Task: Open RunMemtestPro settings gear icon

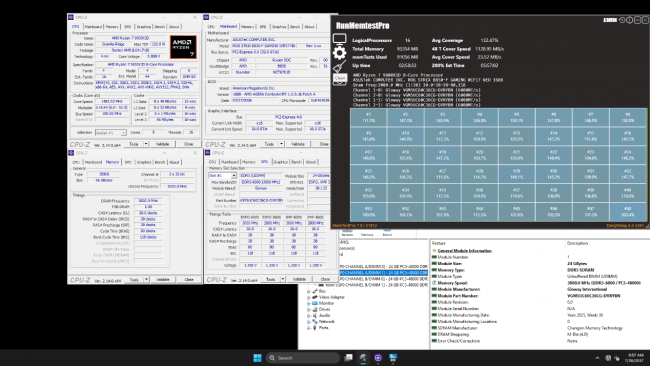Action: pyautogui.click(x=340, y=53)
